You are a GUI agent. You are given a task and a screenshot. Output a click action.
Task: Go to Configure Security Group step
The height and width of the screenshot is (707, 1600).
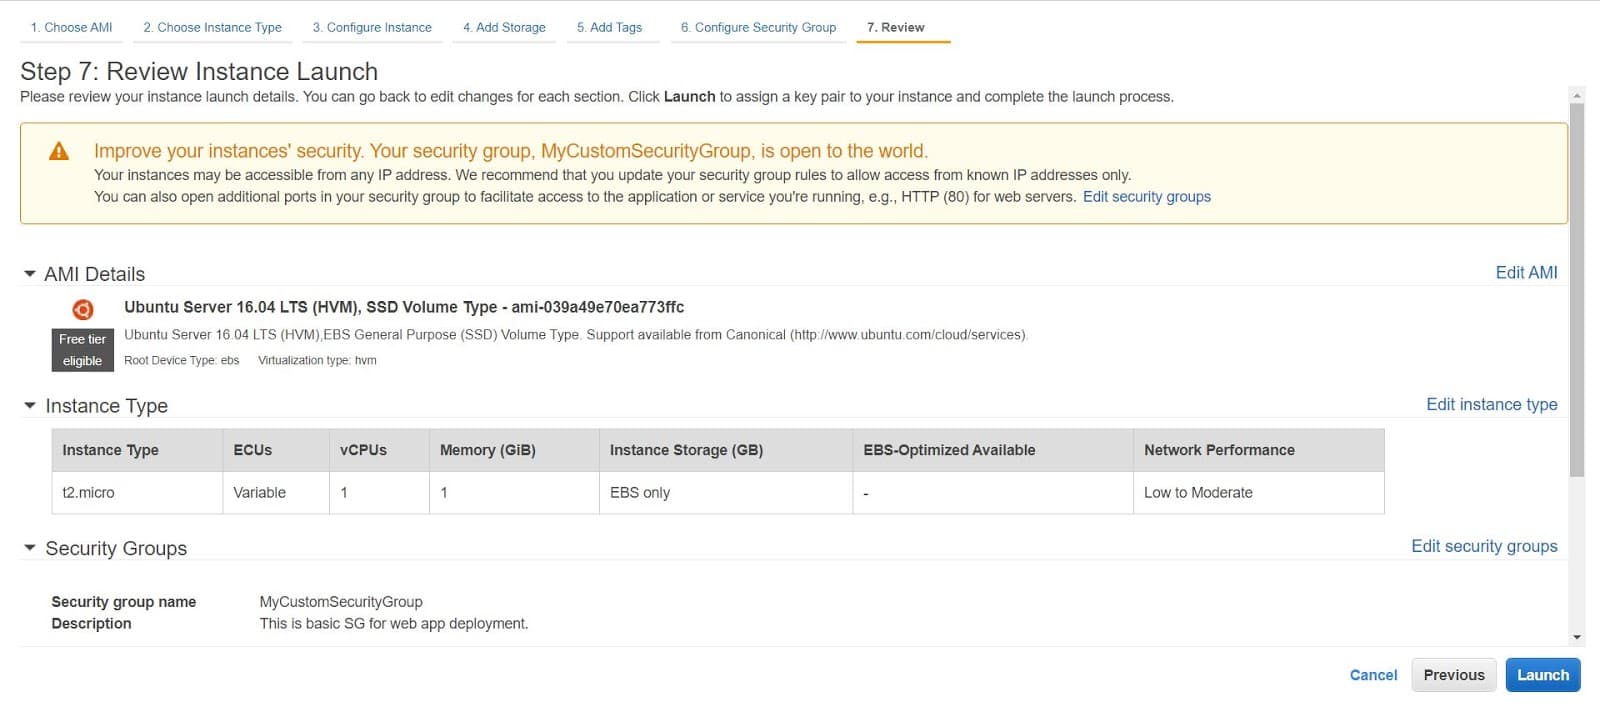(758, 27)
